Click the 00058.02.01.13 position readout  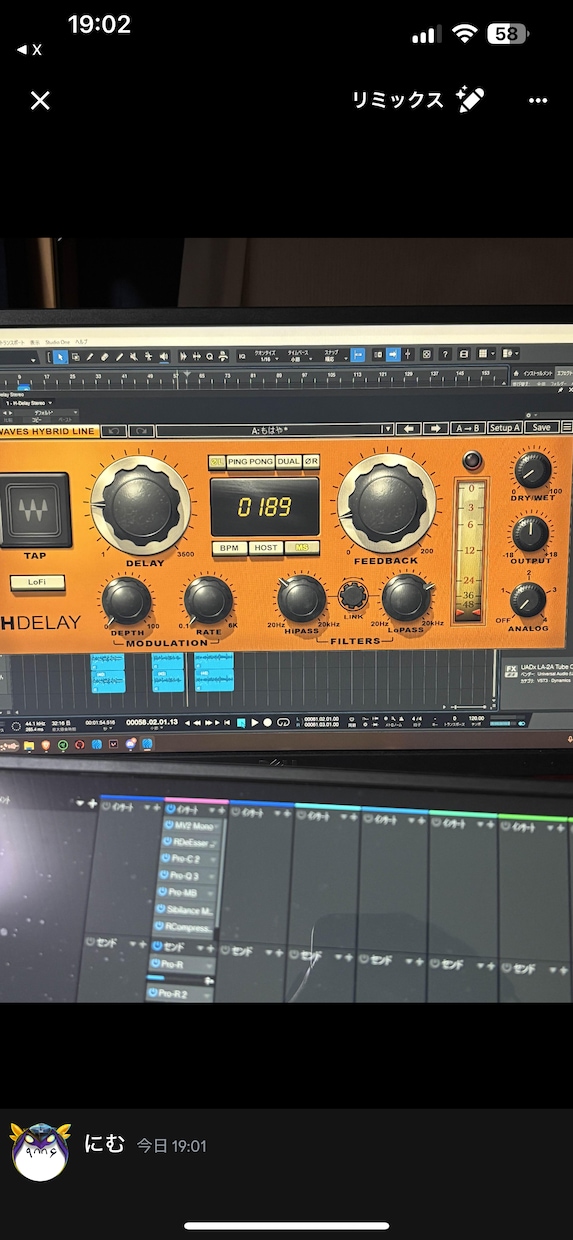pyautogui.click(x=152, y=722)
